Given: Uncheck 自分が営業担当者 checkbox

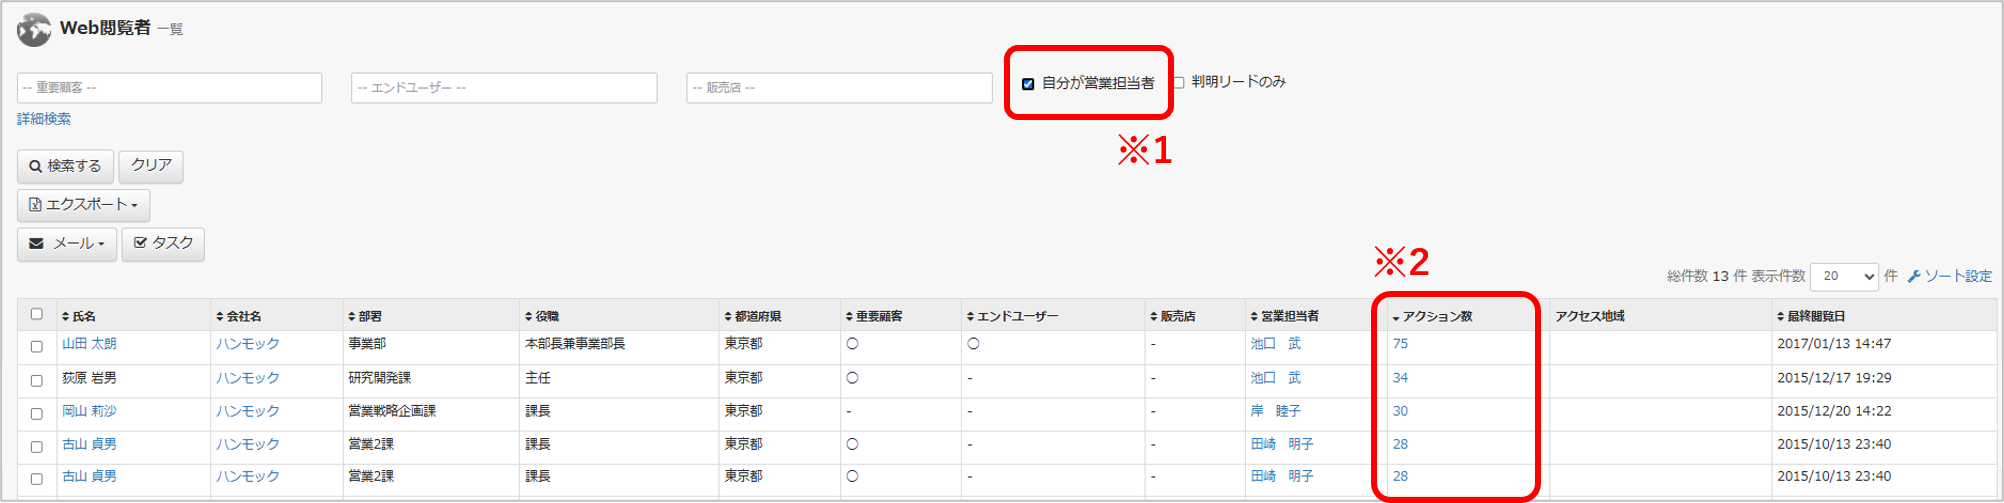Looking at the screenshot, I should (x=1028, y=84).
